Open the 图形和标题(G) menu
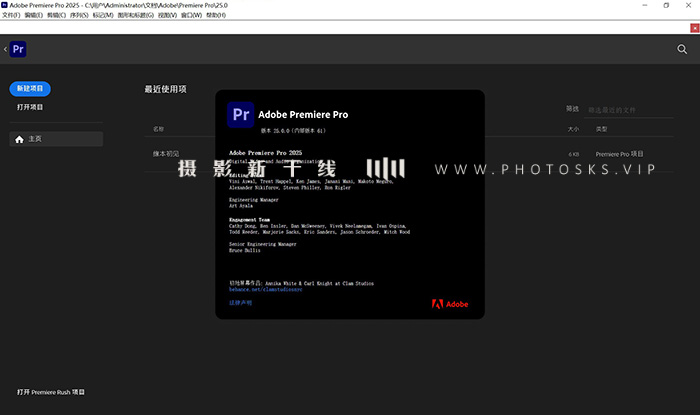Screen dimensions: 700x415 pyautogui.click(x=135, y=15)
